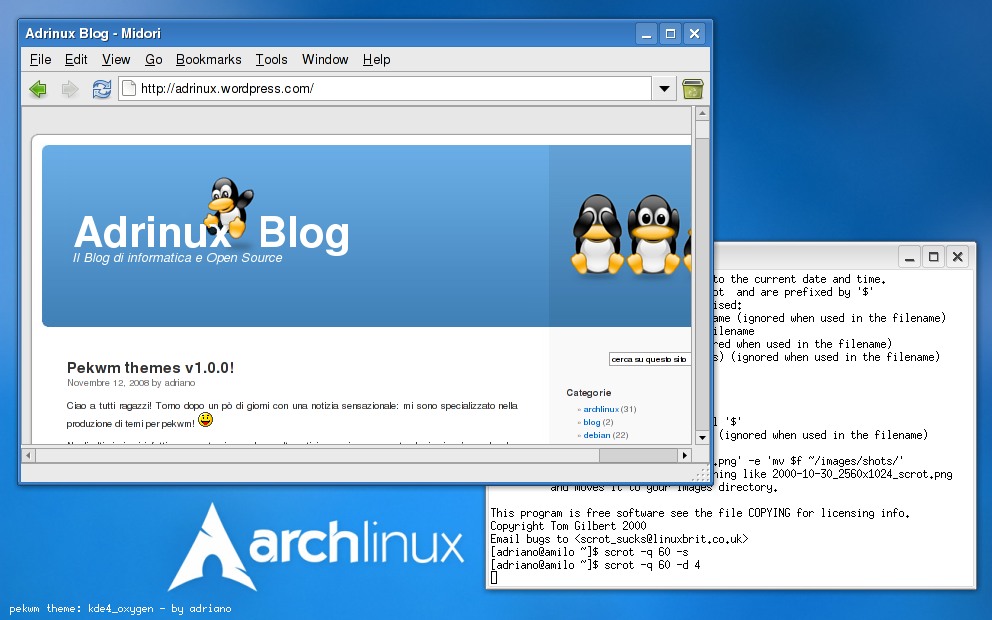Open the Help menu in Midori
The height and width of the screenshot is (620, 992).
point(376,59)
